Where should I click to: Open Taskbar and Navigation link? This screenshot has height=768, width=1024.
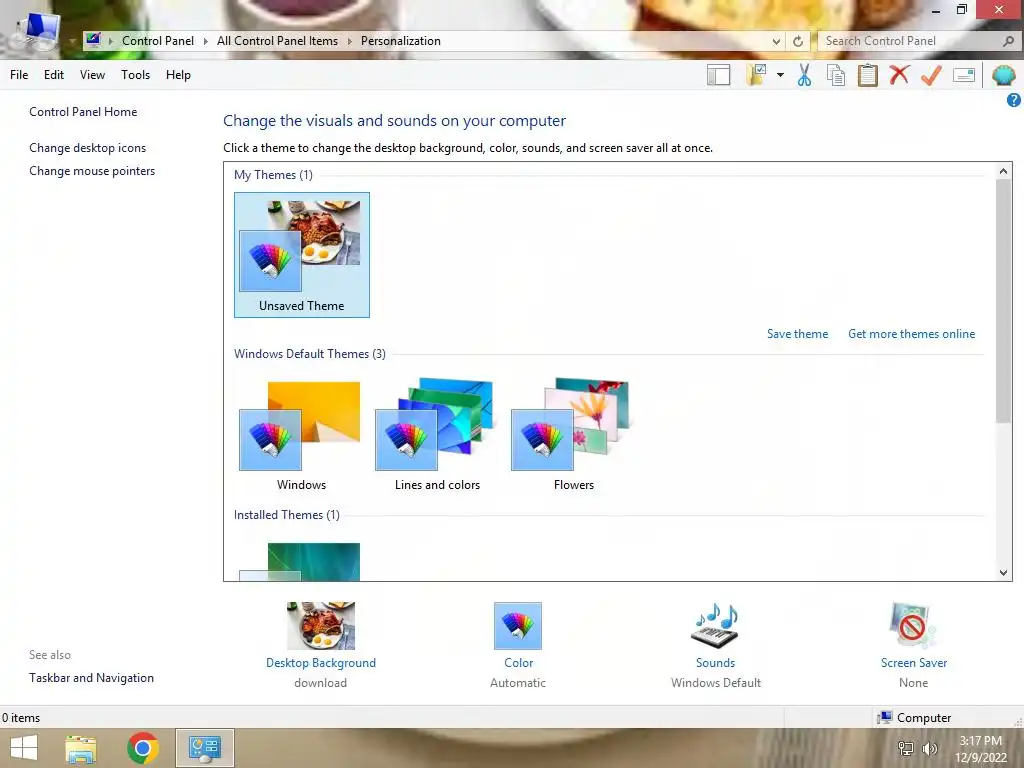(x=91, y=678)
